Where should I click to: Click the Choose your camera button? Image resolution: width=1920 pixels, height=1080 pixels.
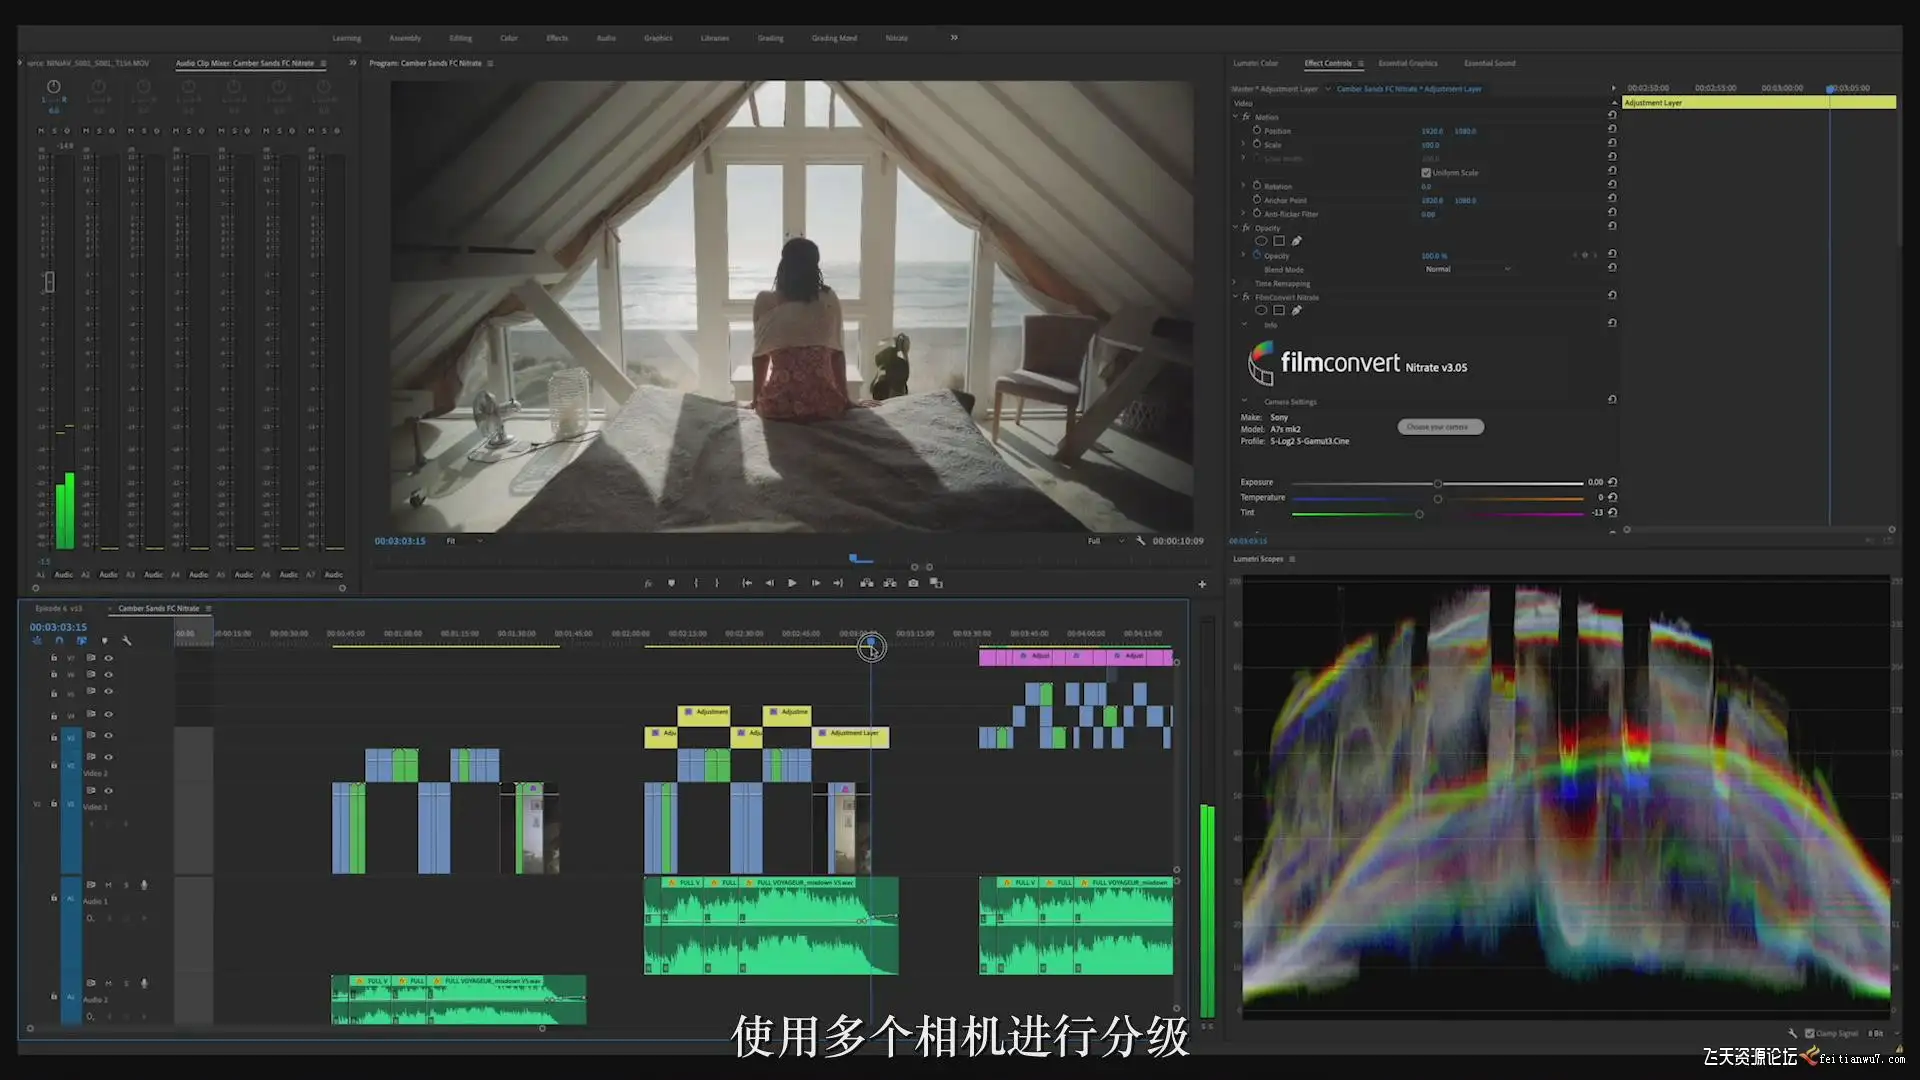coord(1439,427)
